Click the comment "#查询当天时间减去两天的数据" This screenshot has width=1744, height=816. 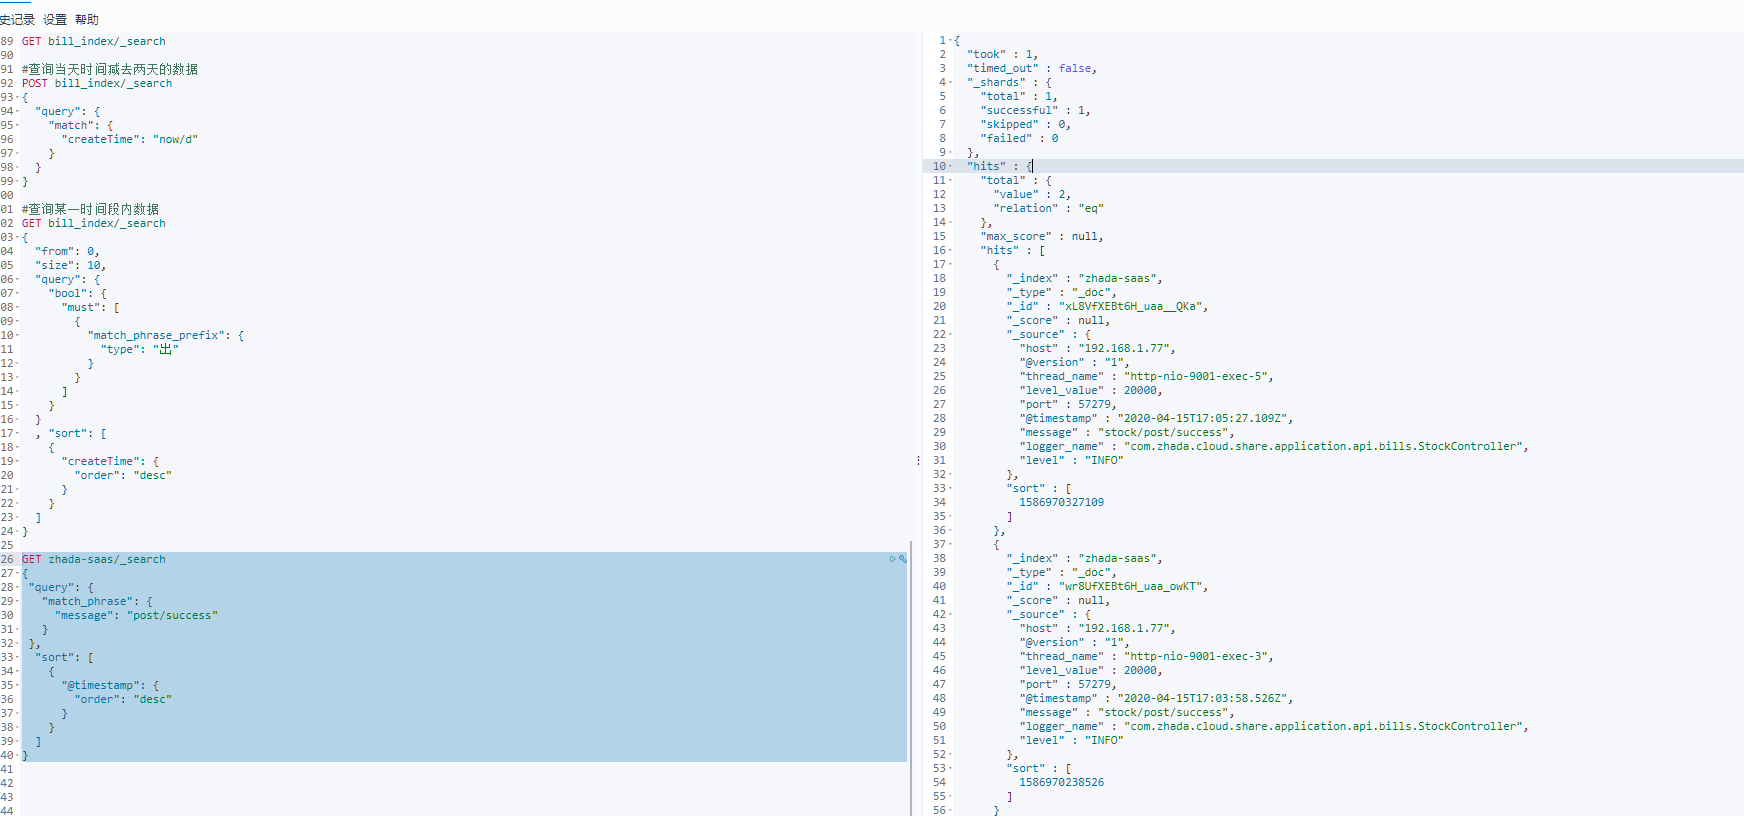click(110, 69)
